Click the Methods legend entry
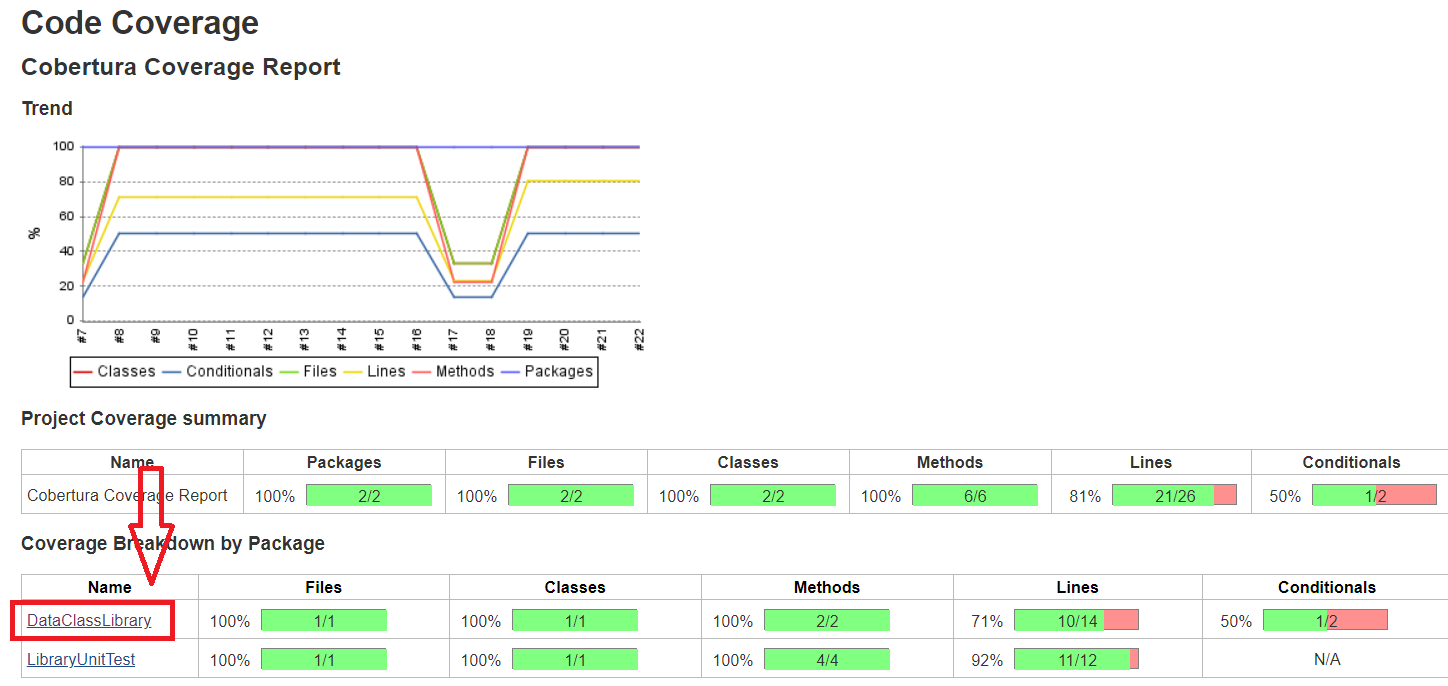 453,371
